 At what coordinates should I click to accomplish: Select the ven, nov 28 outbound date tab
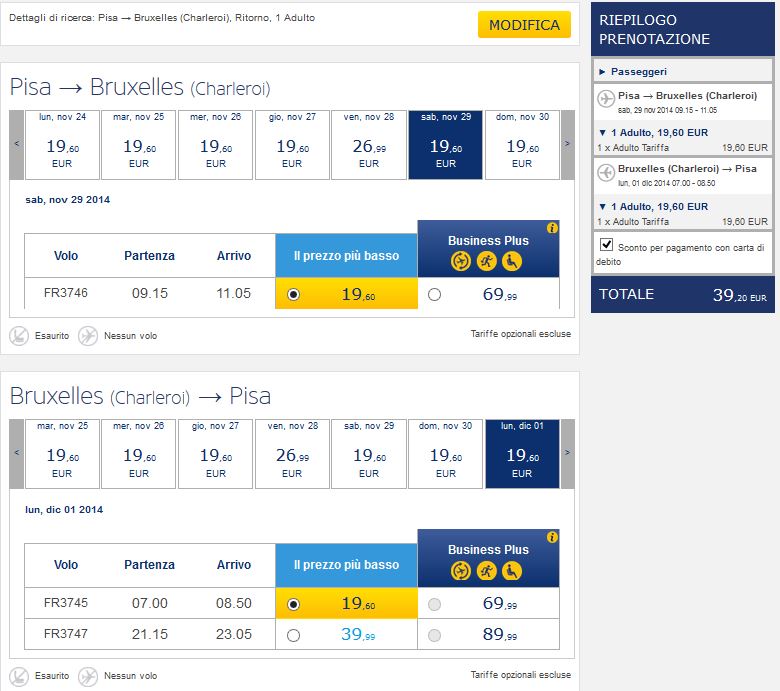point(369,144)
